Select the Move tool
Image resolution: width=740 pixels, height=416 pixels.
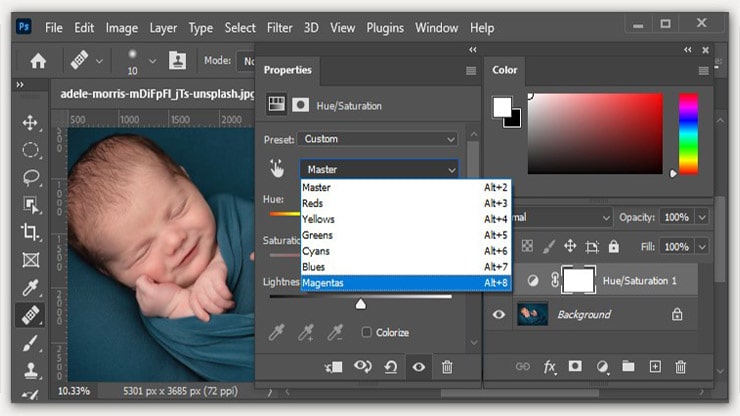pyautogui.click(x=30, y=122)
